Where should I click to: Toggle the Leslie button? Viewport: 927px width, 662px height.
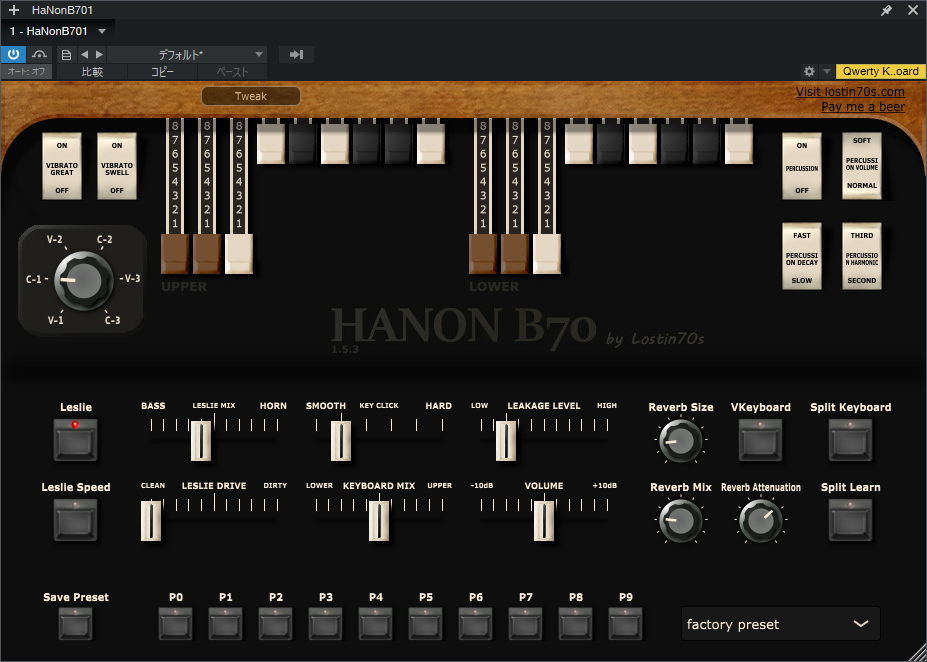[76, 440]
